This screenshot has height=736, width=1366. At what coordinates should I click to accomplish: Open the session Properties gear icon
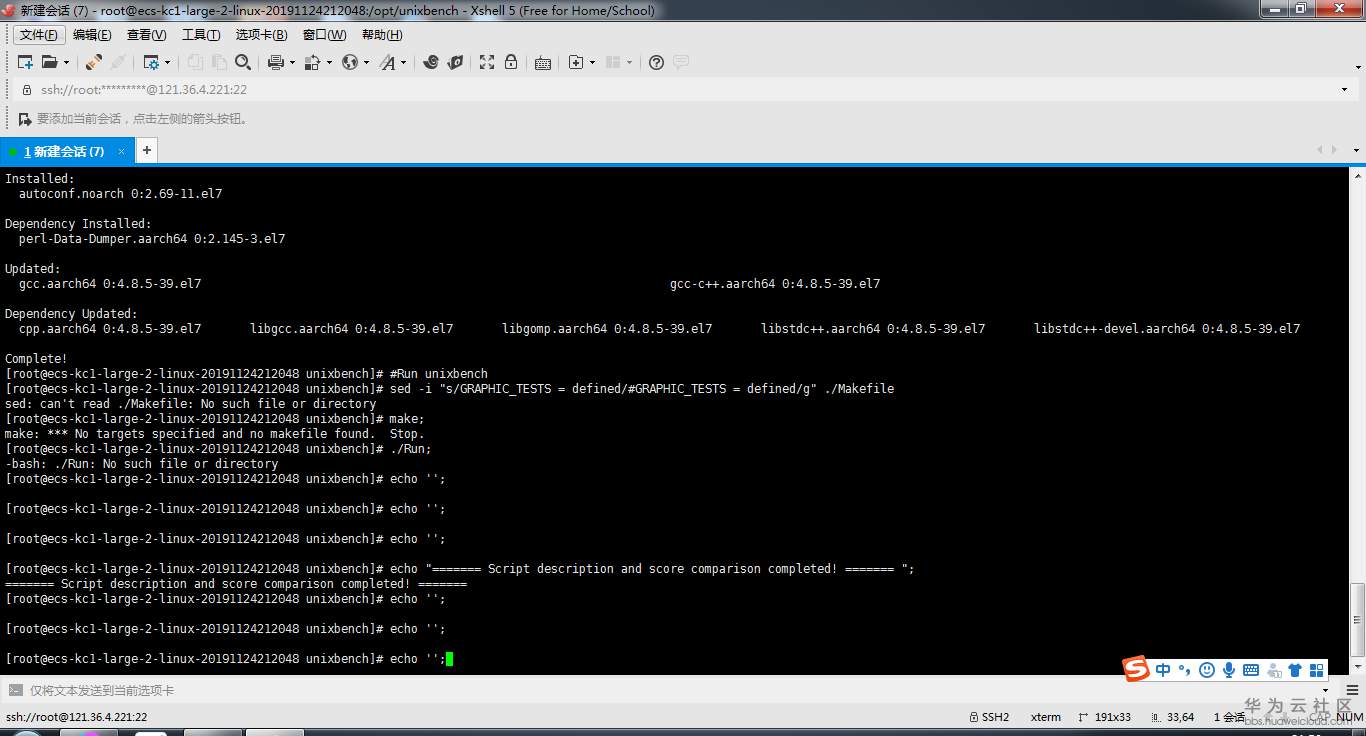(x=151, y=62)
